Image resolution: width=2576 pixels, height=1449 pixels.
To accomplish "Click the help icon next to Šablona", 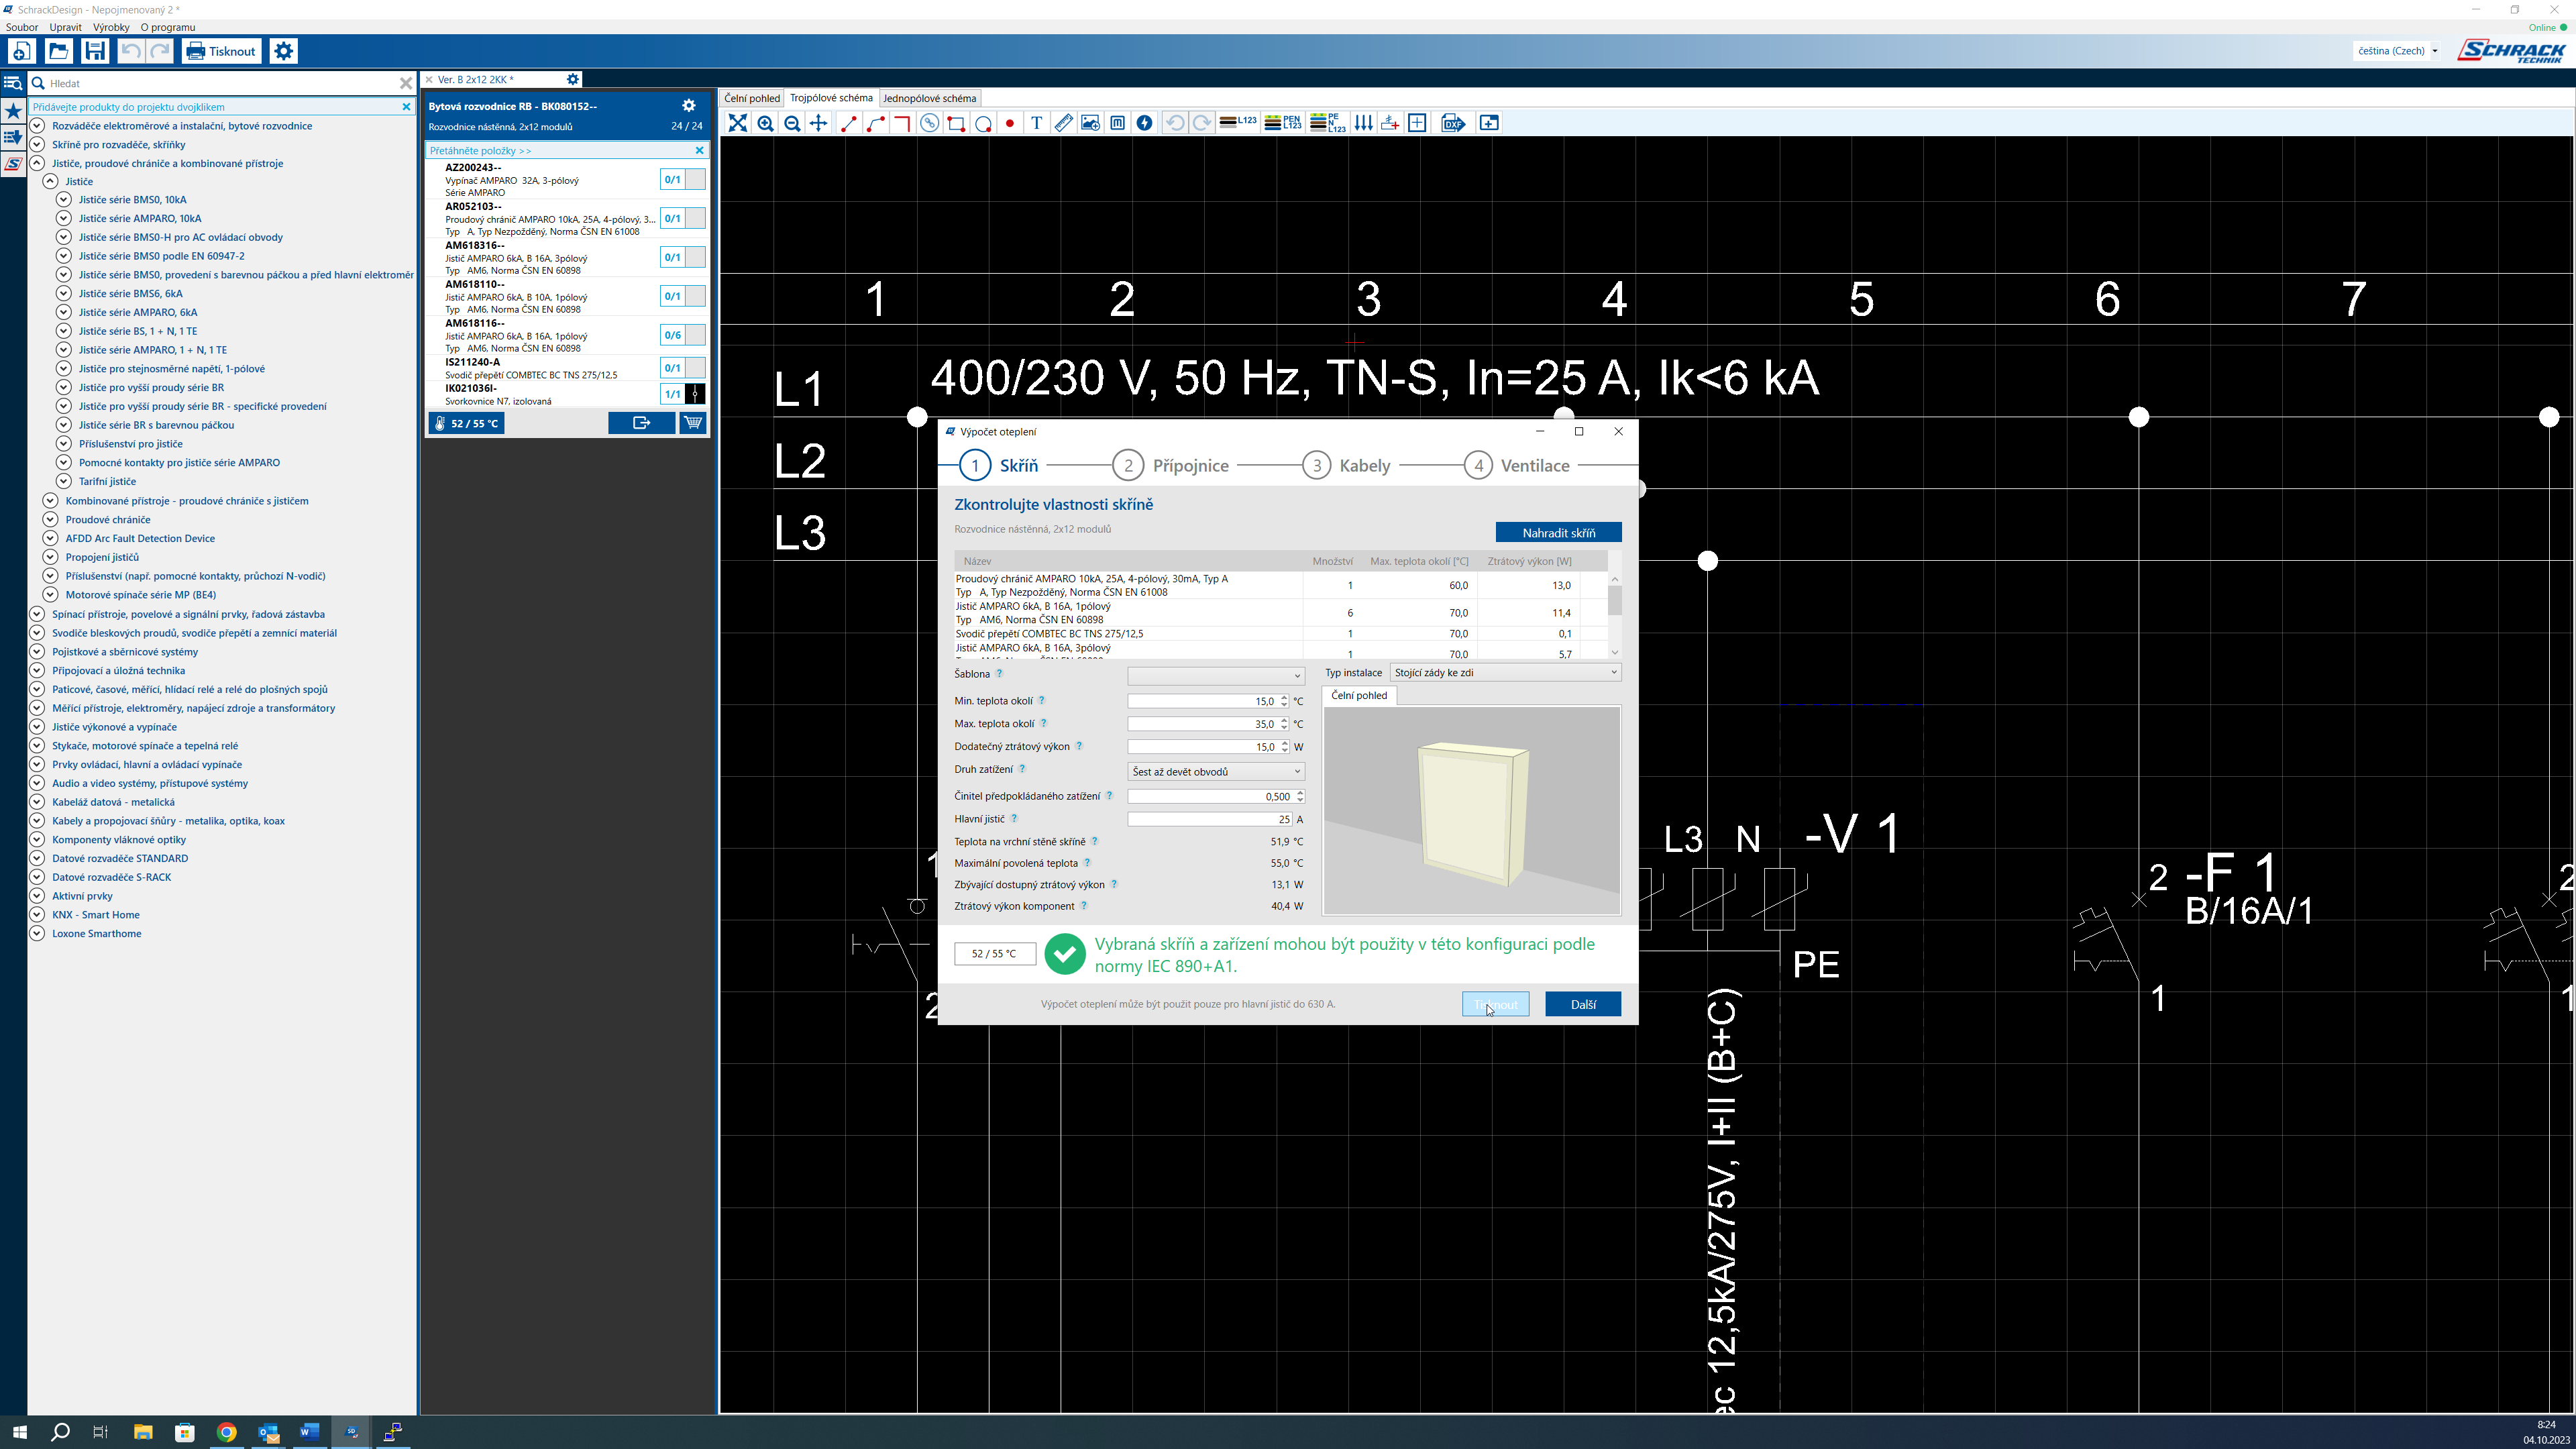I will (x=999, y=674).
